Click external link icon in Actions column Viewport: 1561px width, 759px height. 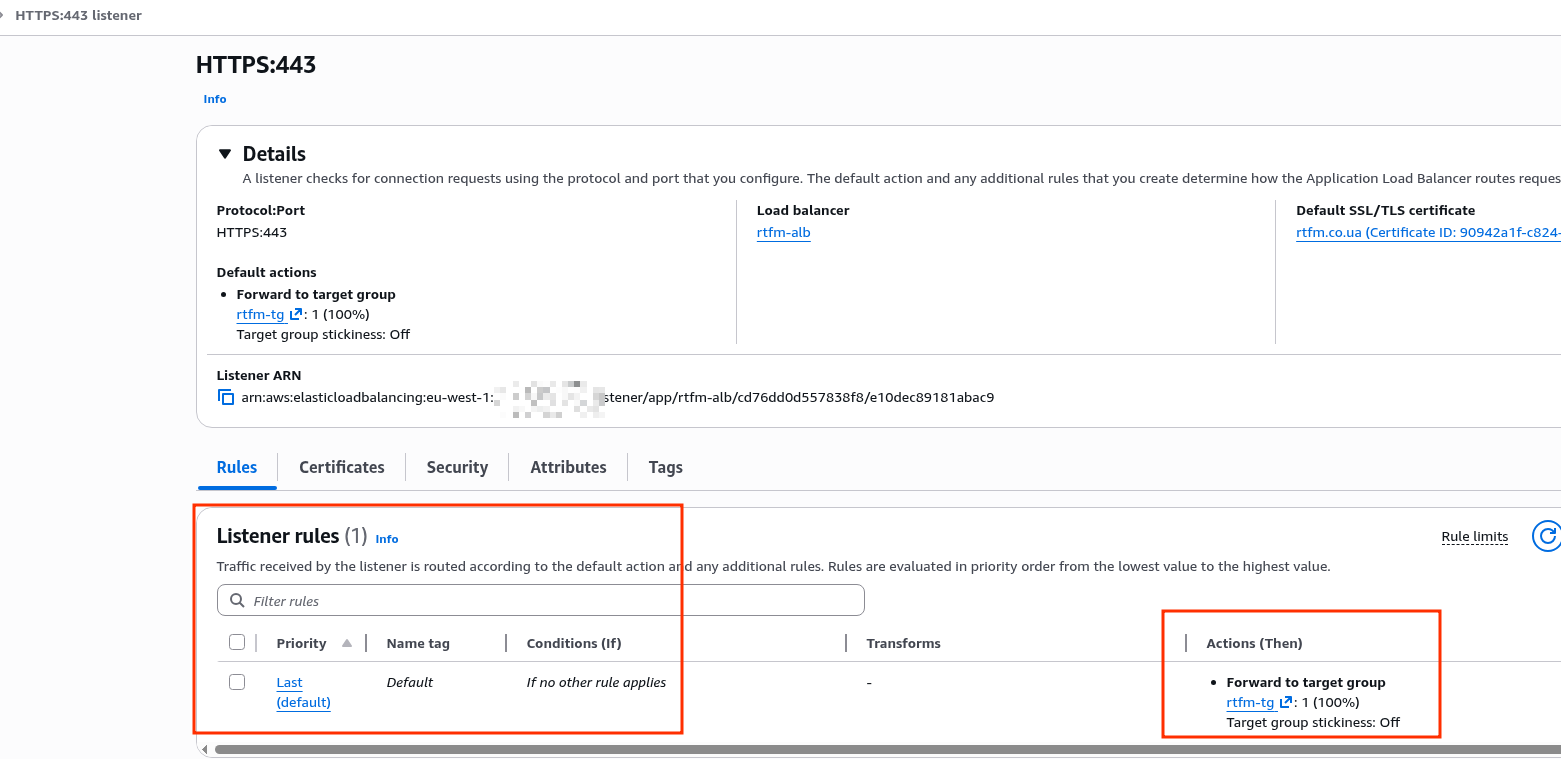tap(1286, 703)
